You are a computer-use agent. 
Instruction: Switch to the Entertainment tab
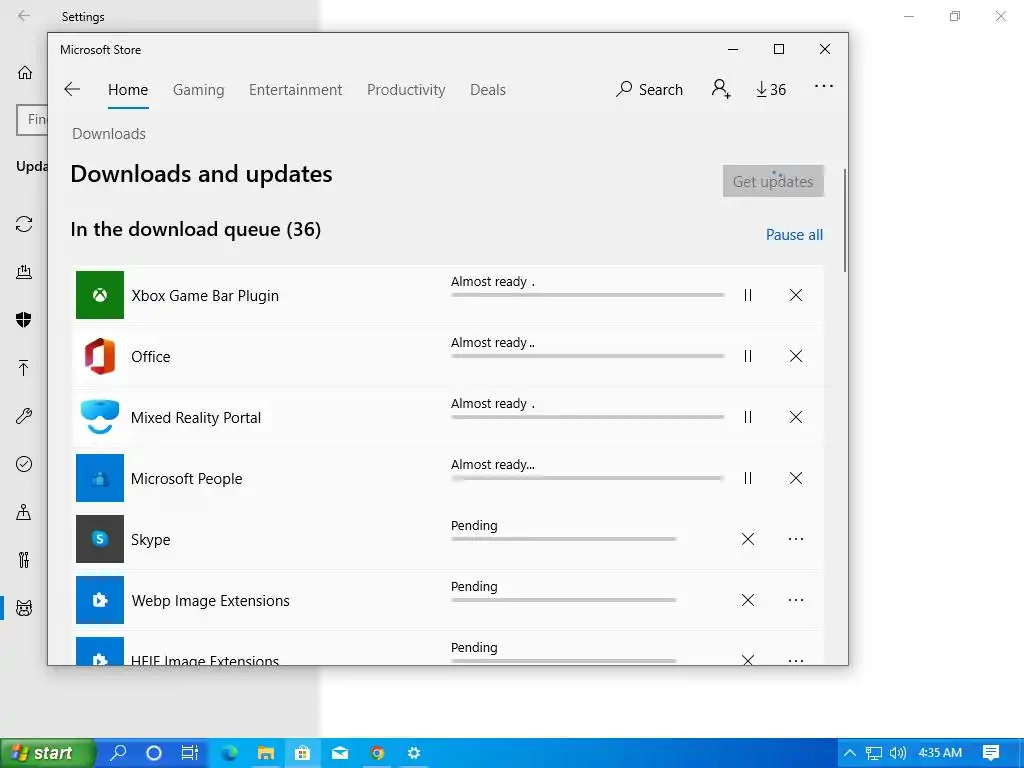click(x=295, y=89)
